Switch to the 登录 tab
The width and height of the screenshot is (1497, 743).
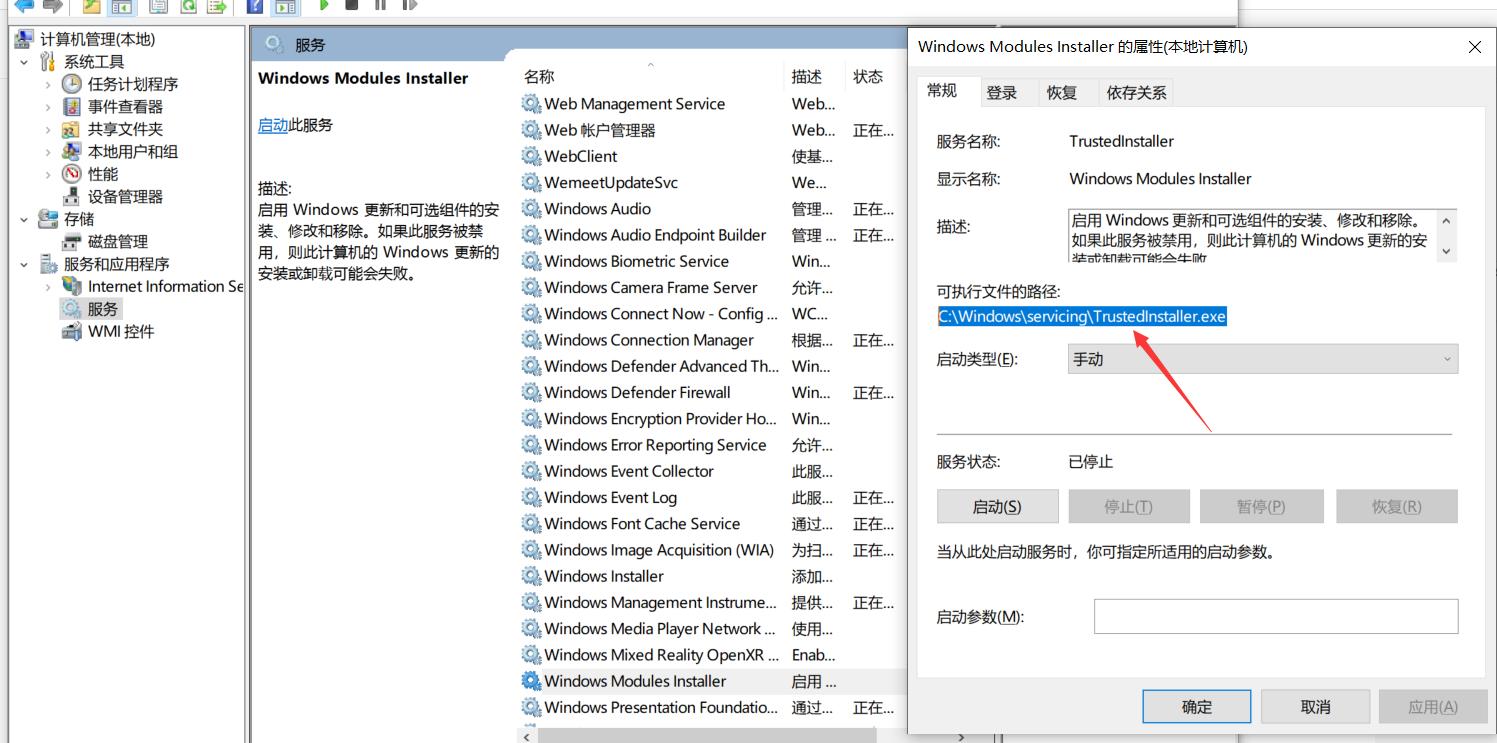point(1002,93)
